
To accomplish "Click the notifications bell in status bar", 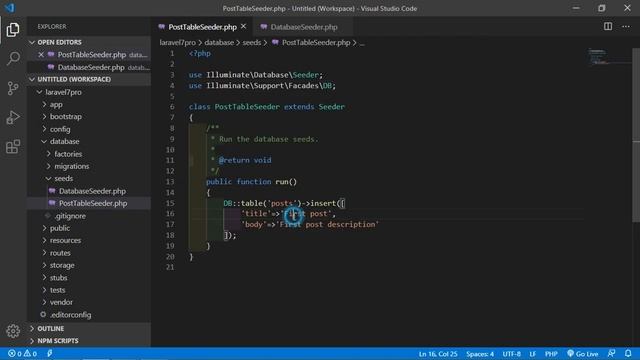I will pyautogui.click(x=628, y=353).
